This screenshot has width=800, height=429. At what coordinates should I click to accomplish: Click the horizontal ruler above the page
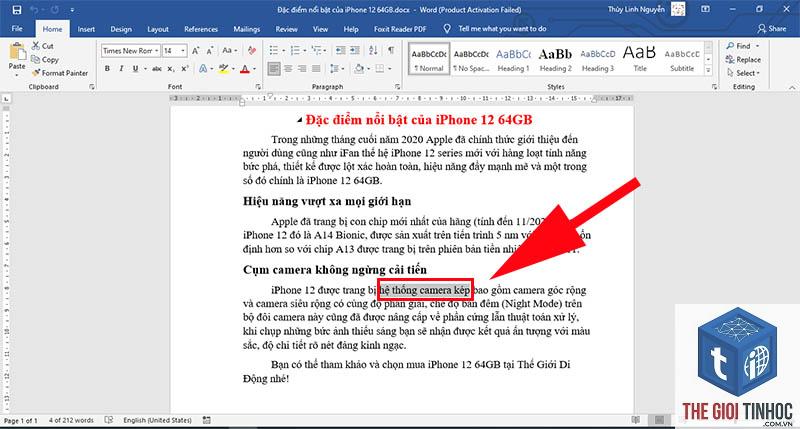pyautogui.click(x=403, y=98)
